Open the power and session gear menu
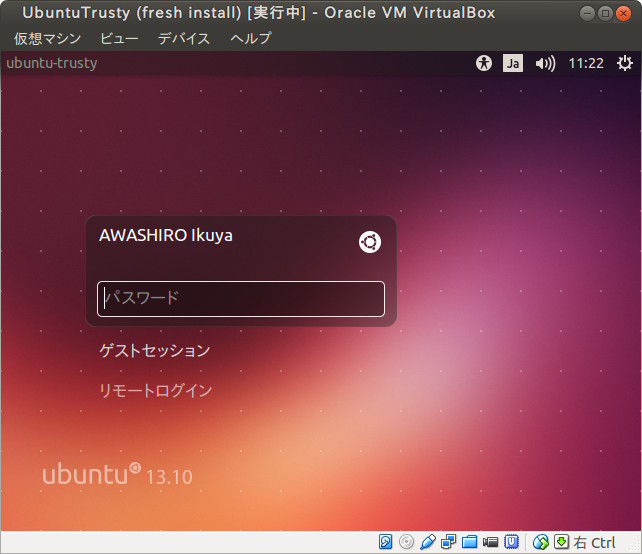Viewport: 642px width, 554px height. point(624,63)
